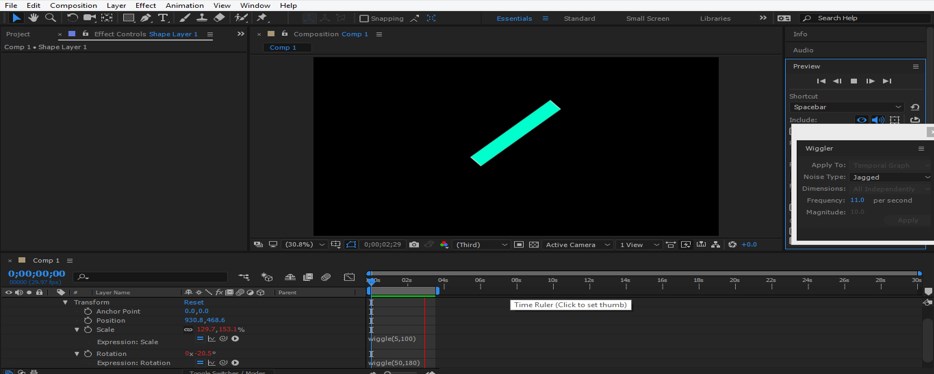This screenshot has width=934, height=374.
Task: Open the composition flowchart icon in viewer
Action: coord(716,245)
